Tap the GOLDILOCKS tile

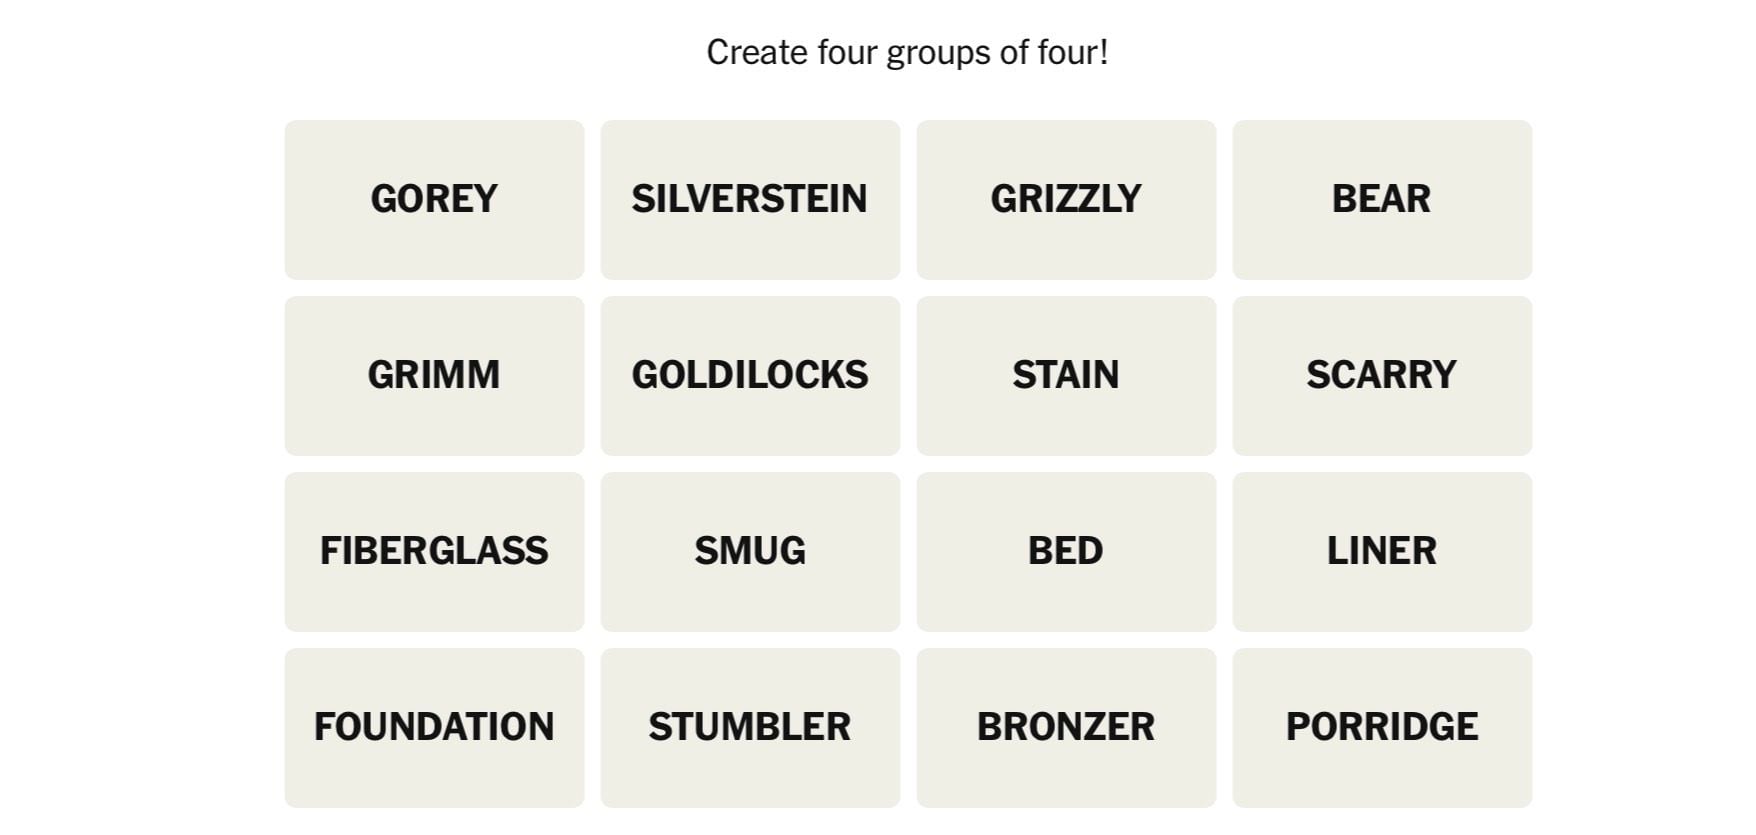point(750,375)
